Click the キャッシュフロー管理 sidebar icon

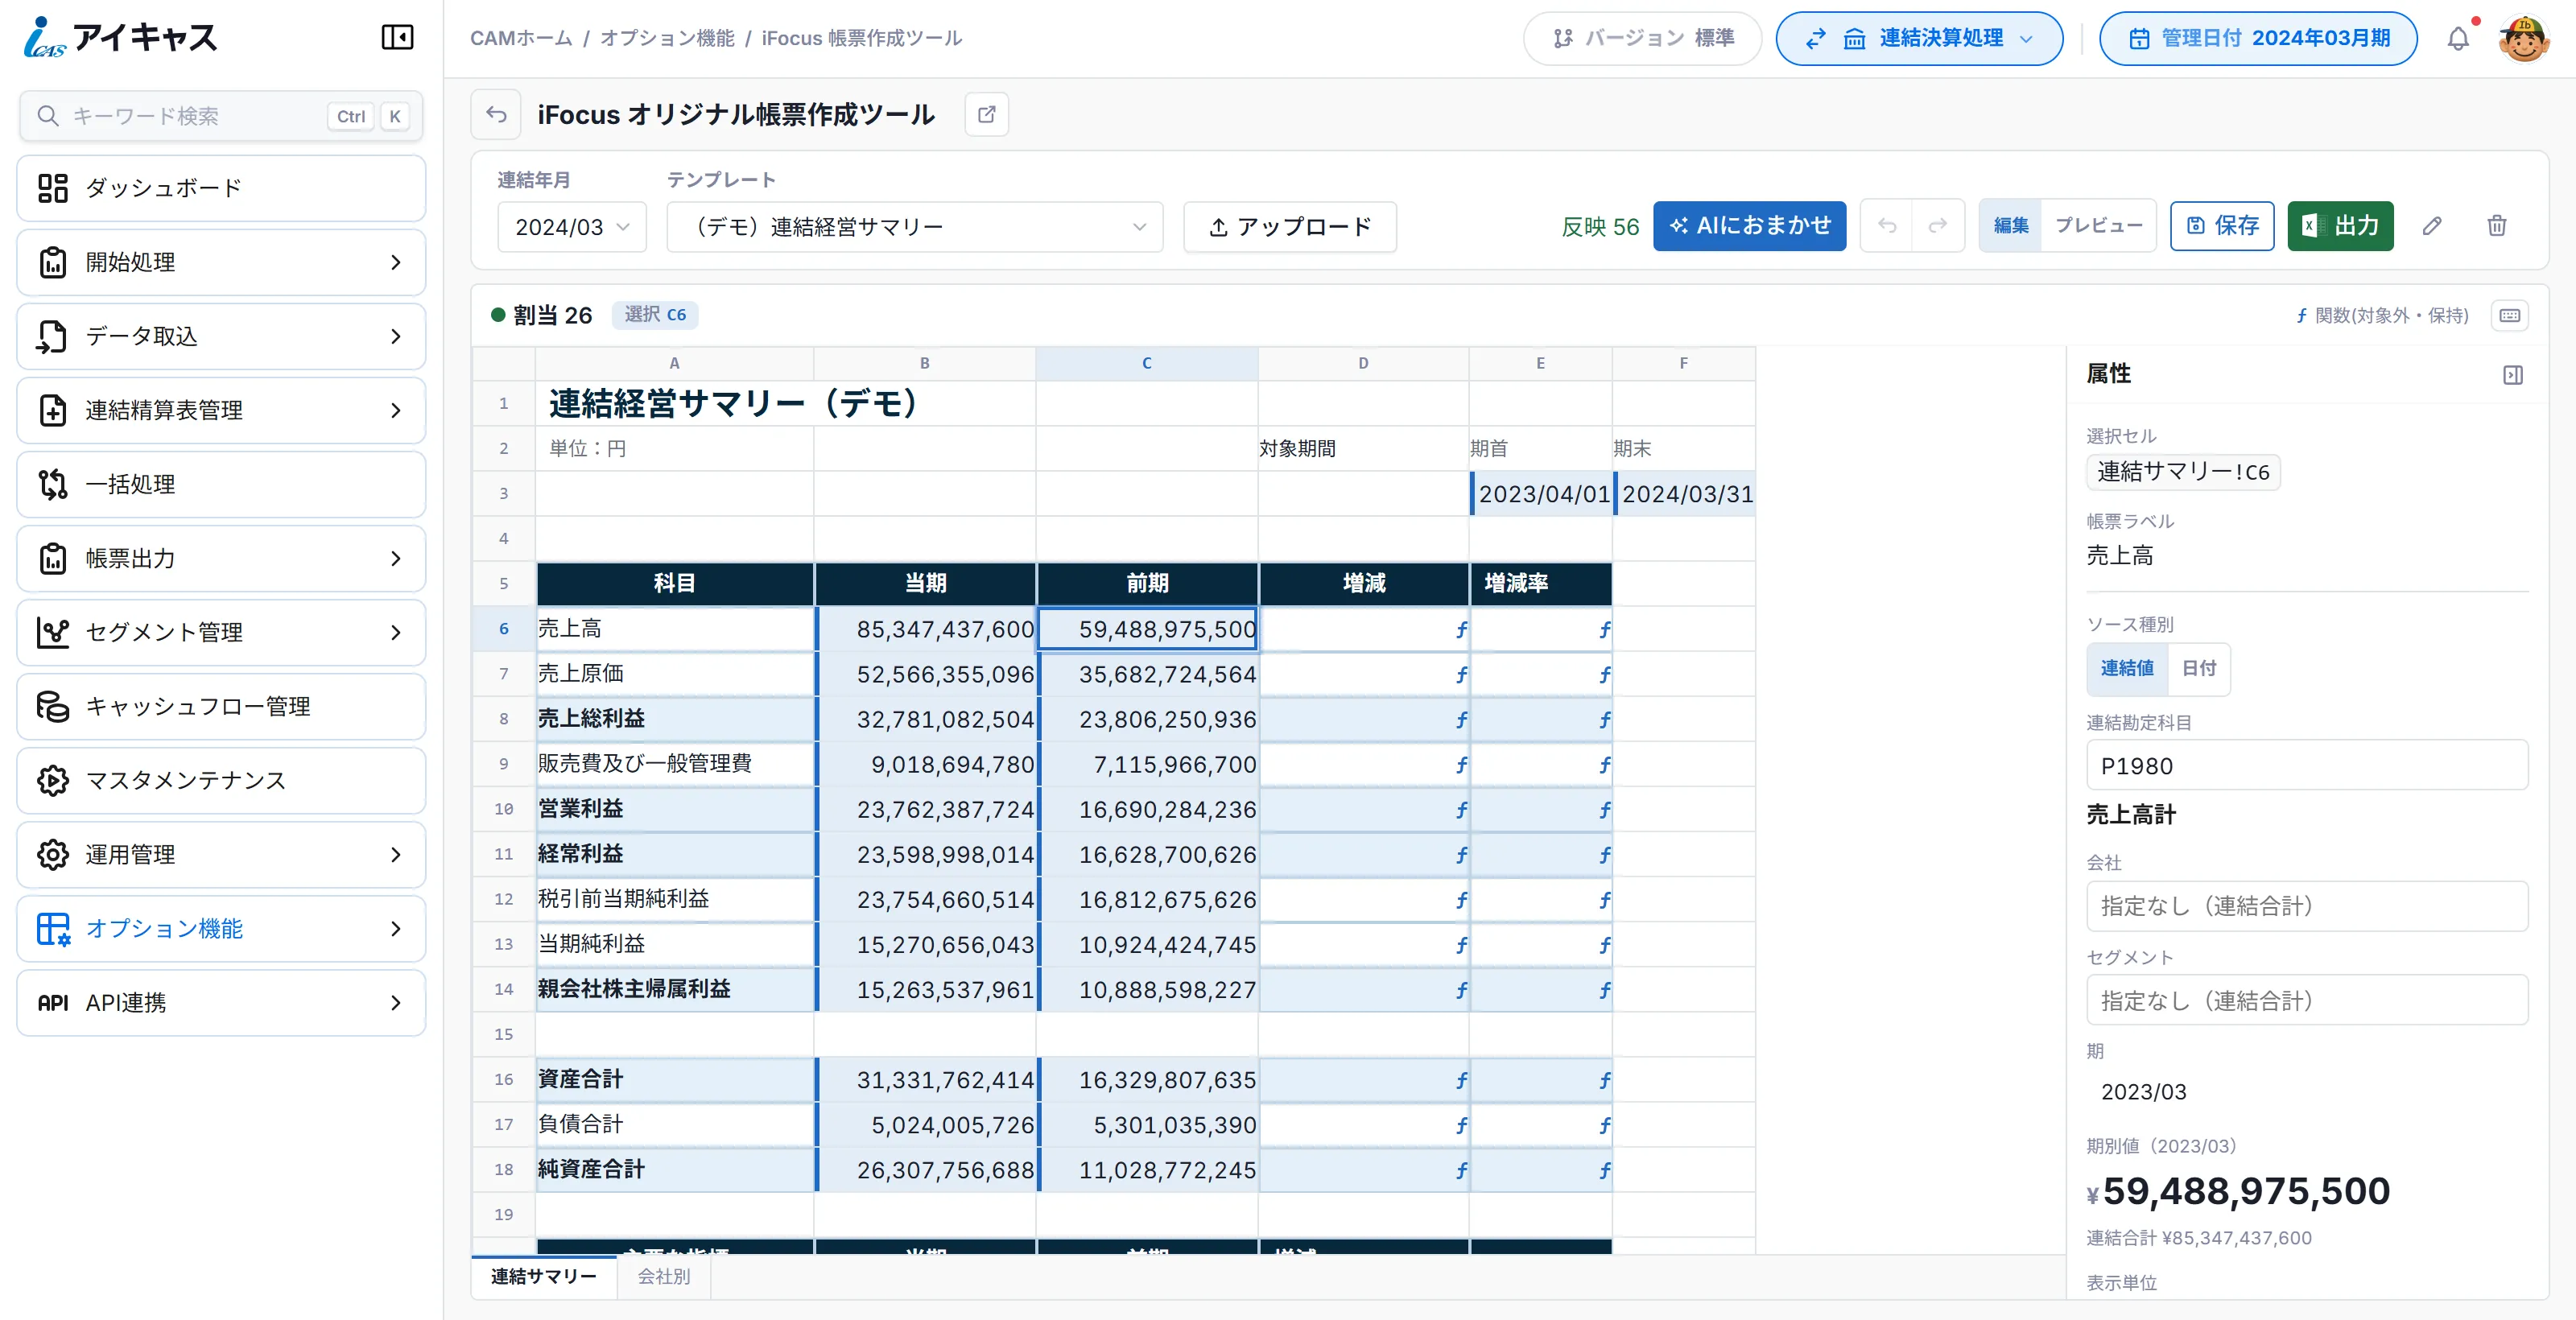(53, 706)
